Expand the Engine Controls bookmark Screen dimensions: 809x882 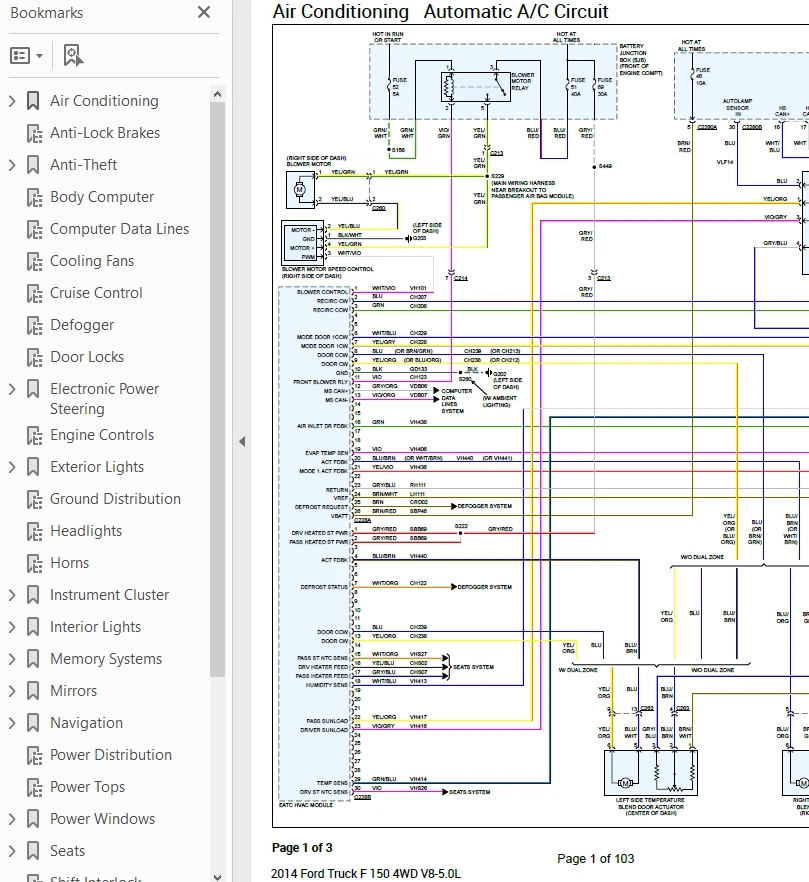click(x=10, y=435)
